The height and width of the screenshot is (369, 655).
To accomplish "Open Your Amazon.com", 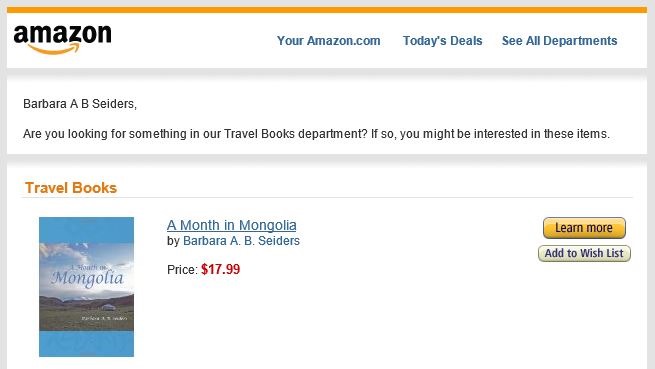I will [x=329, y=41].
